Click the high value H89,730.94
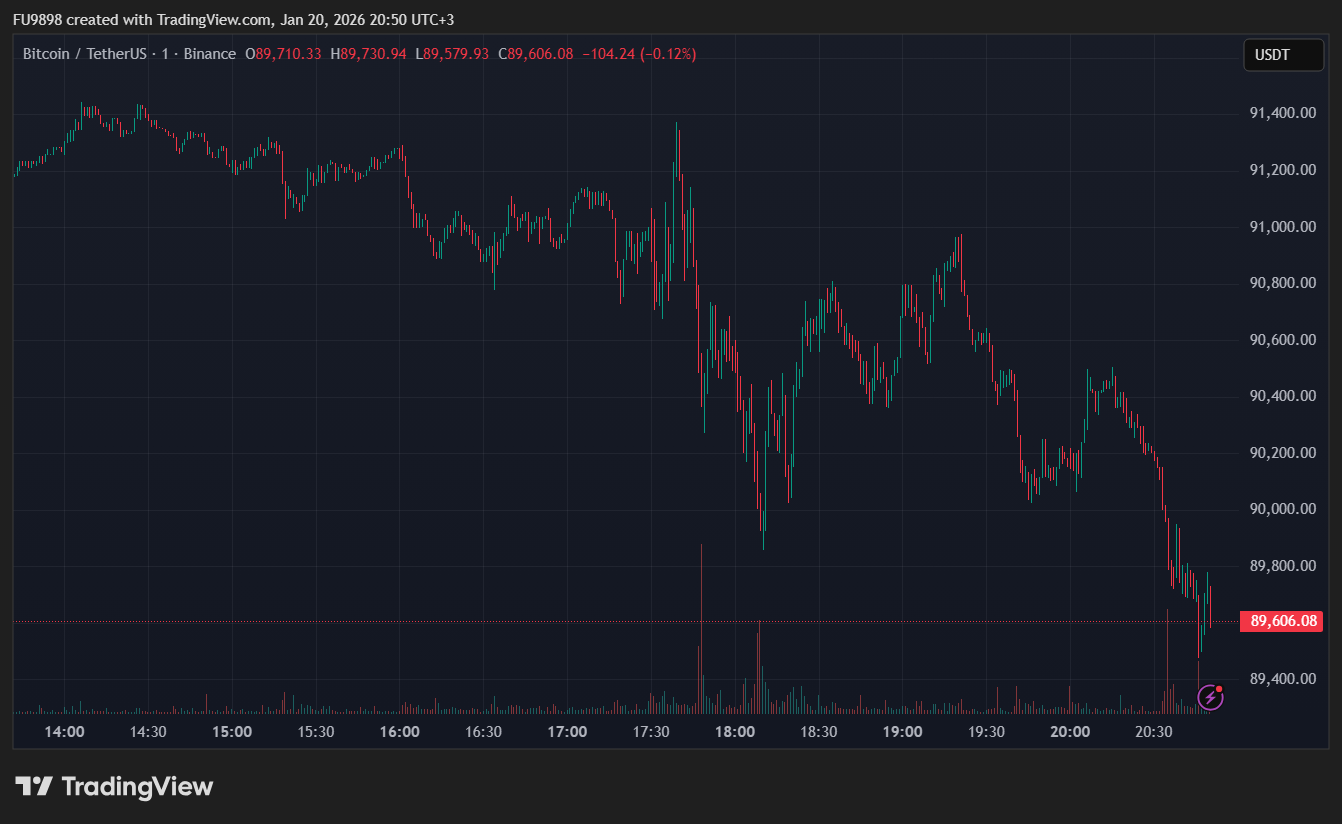 point(369,53)
